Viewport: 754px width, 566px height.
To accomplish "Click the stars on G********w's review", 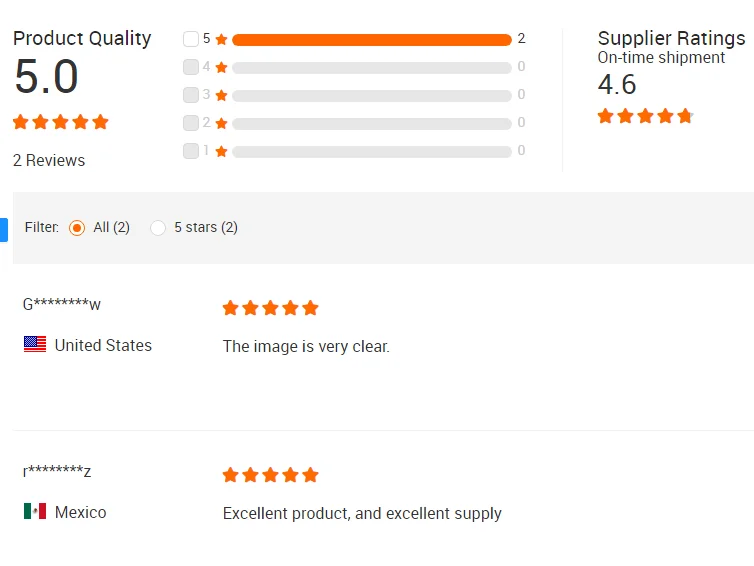I will click(x=270, y=308).
